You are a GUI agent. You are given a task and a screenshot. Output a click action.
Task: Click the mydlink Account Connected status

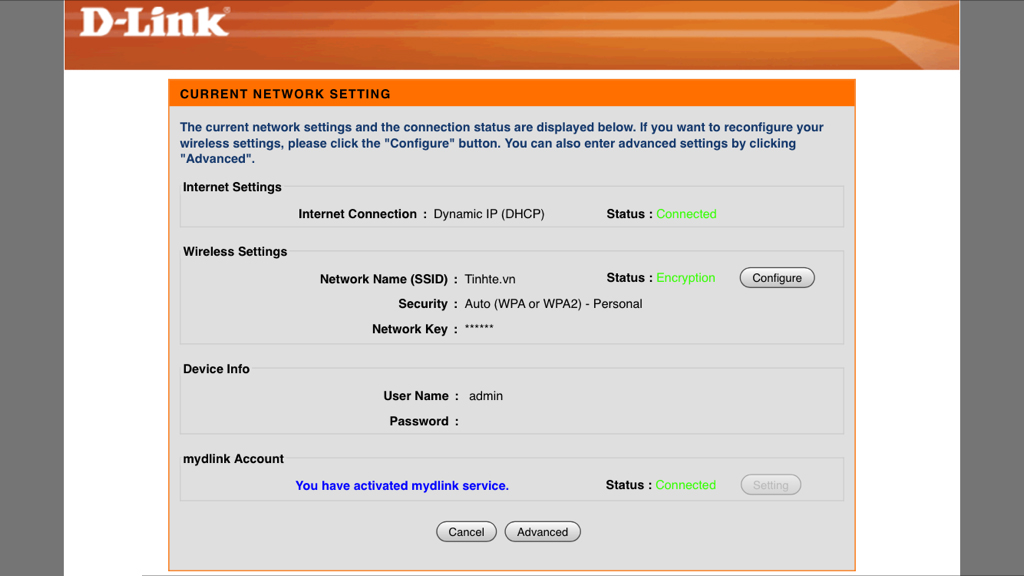tap(685, 485)
